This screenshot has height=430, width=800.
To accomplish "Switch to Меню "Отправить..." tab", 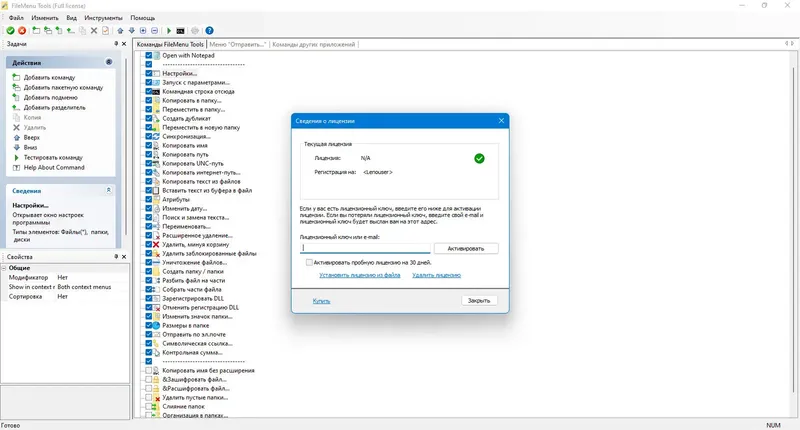I will click(238, 44).
